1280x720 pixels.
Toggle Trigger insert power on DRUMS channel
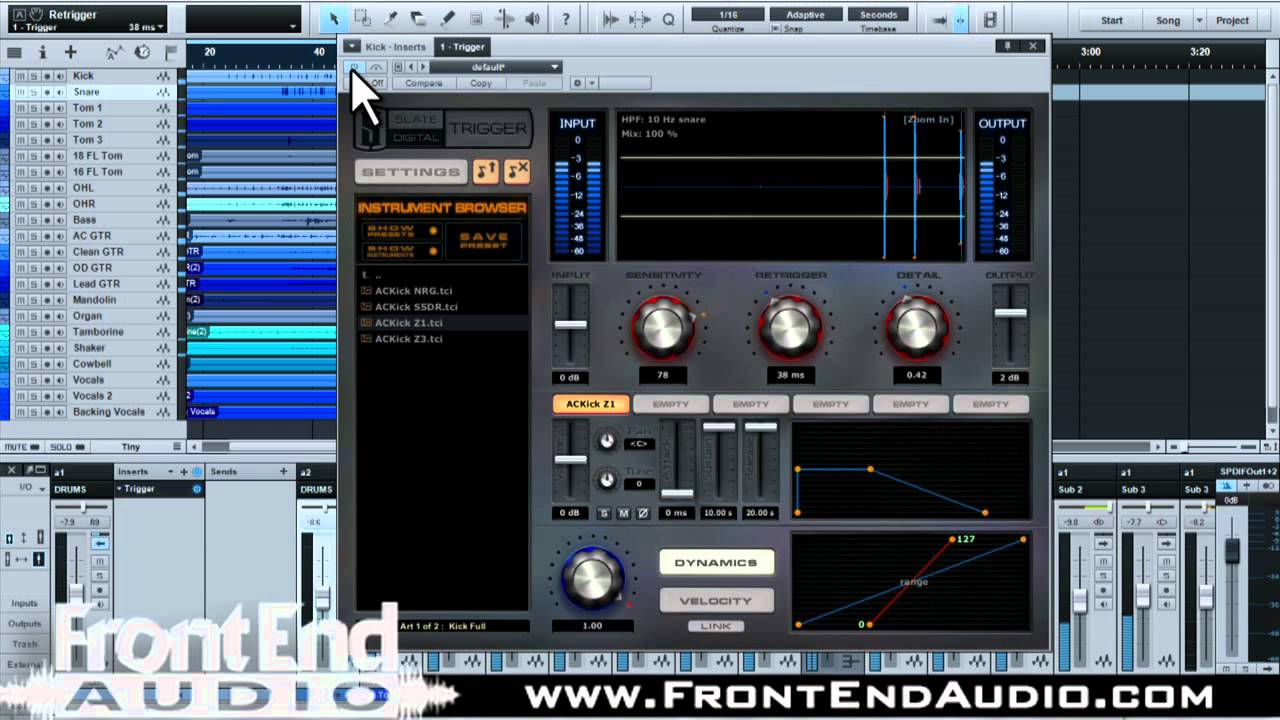(x=197, y=489)
